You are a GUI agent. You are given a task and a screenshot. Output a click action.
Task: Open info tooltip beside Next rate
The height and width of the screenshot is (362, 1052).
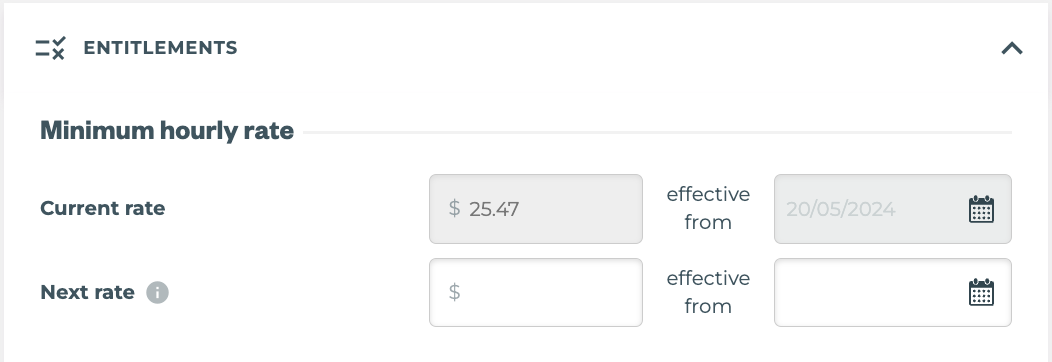click(x=158, y=293)
